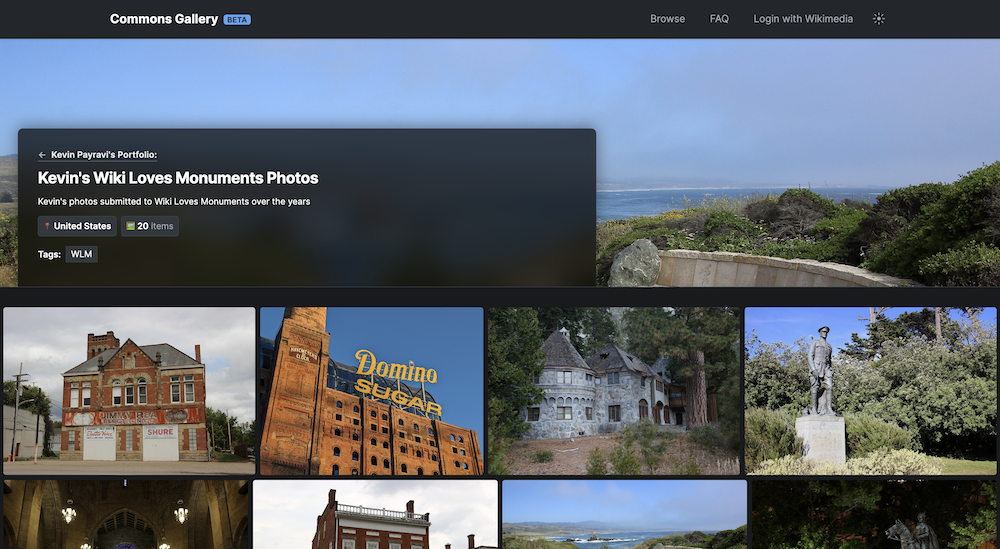Click the description text about Wiki Loves Monuments
This screenshot has width=1000, height=549.
point(174,201)
